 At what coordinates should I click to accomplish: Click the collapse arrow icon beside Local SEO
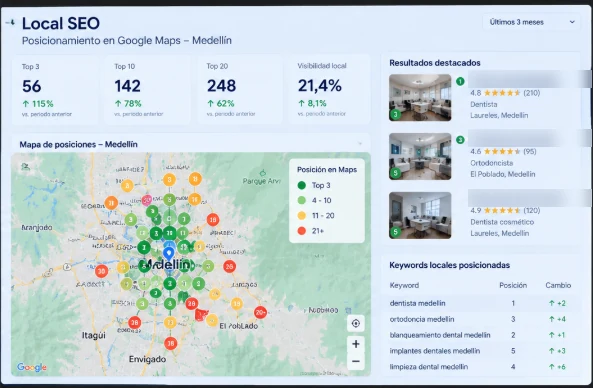11,23
